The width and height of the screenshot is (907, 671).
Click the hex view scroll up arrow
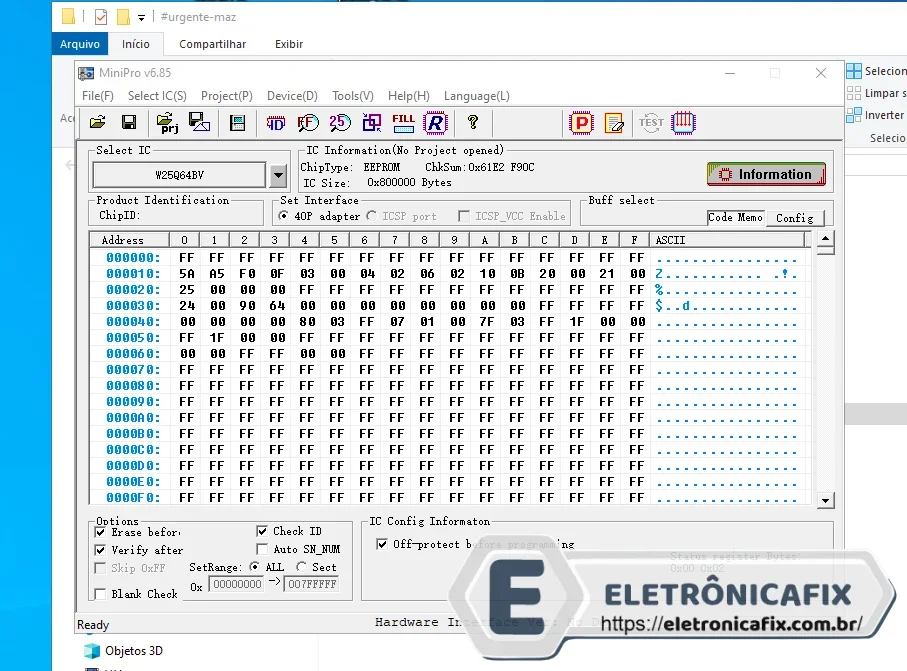click(825, 238)
